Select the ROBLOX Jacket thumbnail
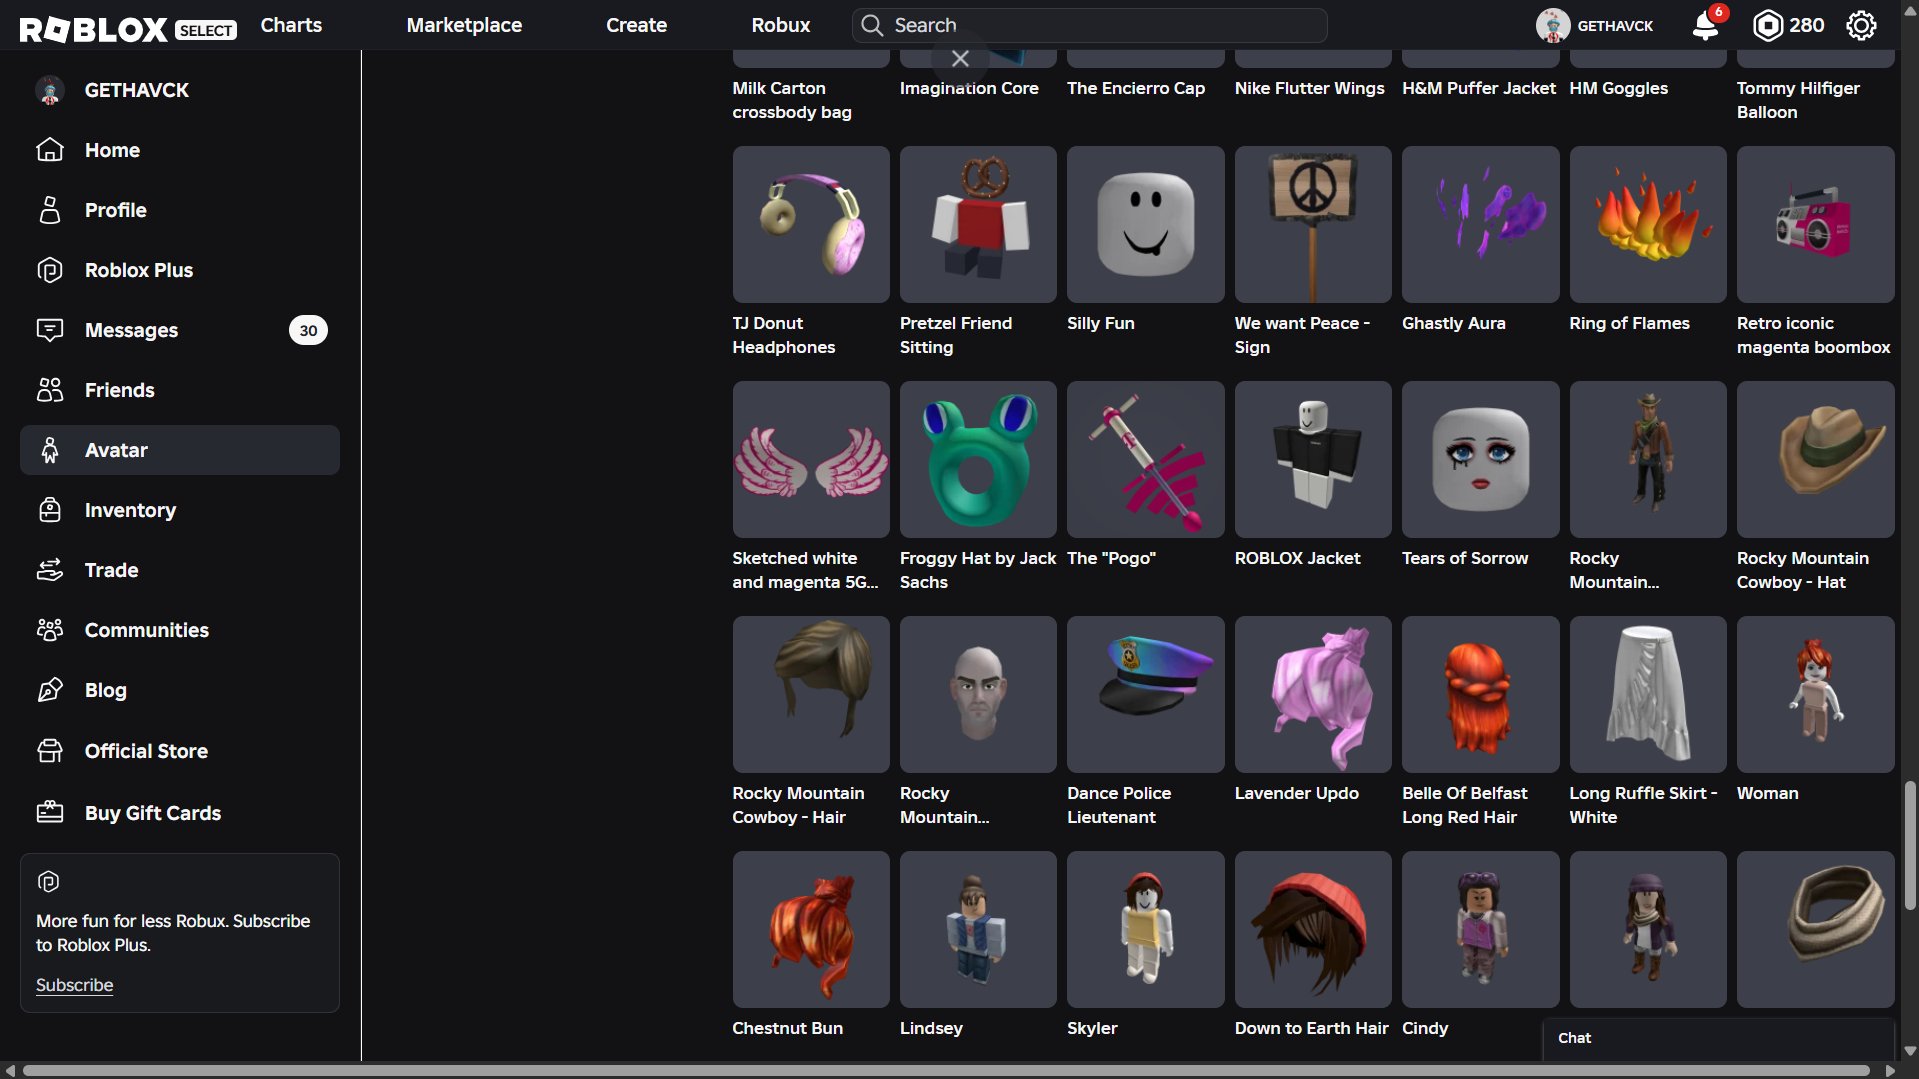 [x=1313, y=460]
